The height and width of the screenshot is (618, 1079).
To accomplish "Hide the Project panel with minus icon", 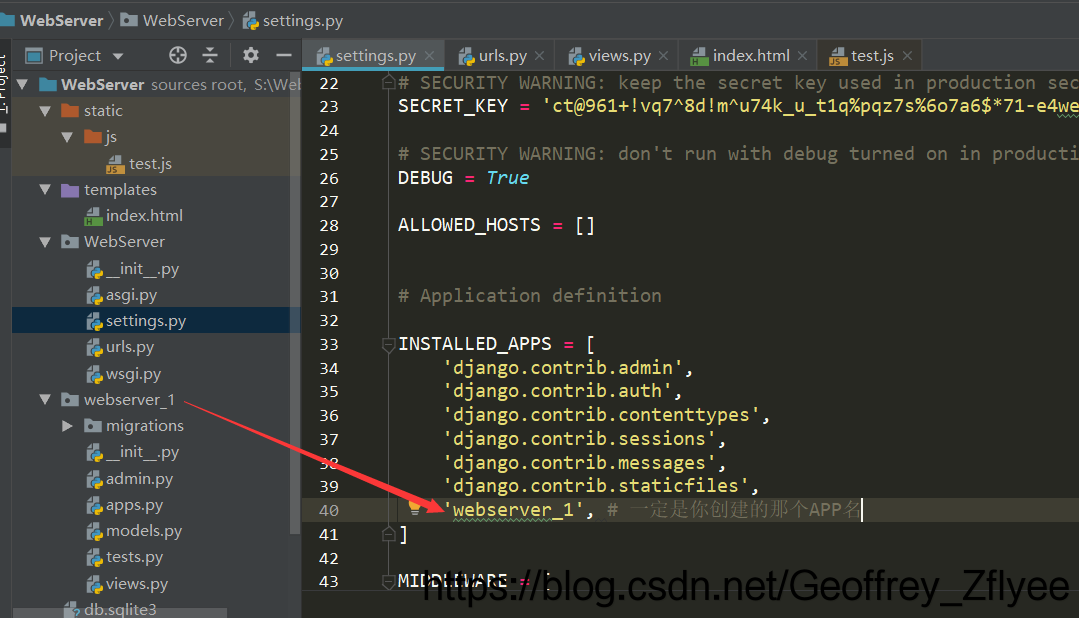I will click(284, 55).
